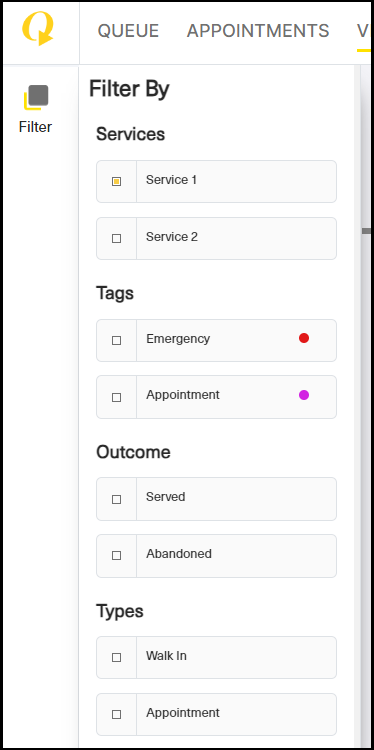The image size is (374, 750).
Task: Tick the Appointment type checkbox
Action: point(116,715)
